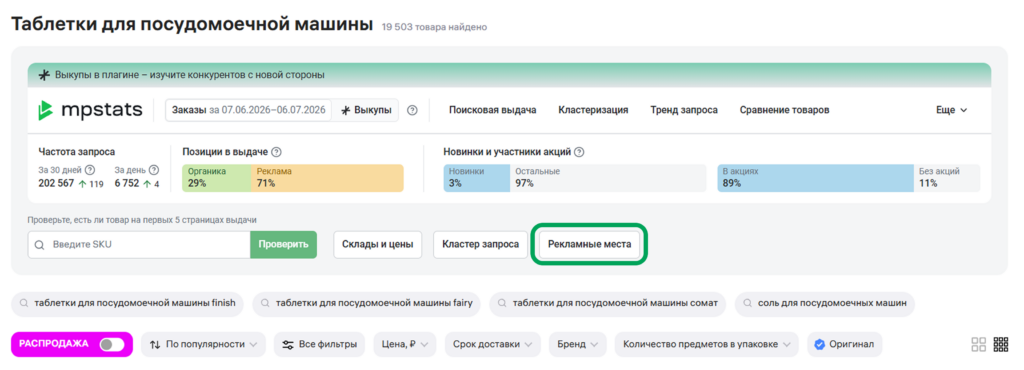
Task: Click the Без акций 11% bar segment
Action: [x=947, y=177]
